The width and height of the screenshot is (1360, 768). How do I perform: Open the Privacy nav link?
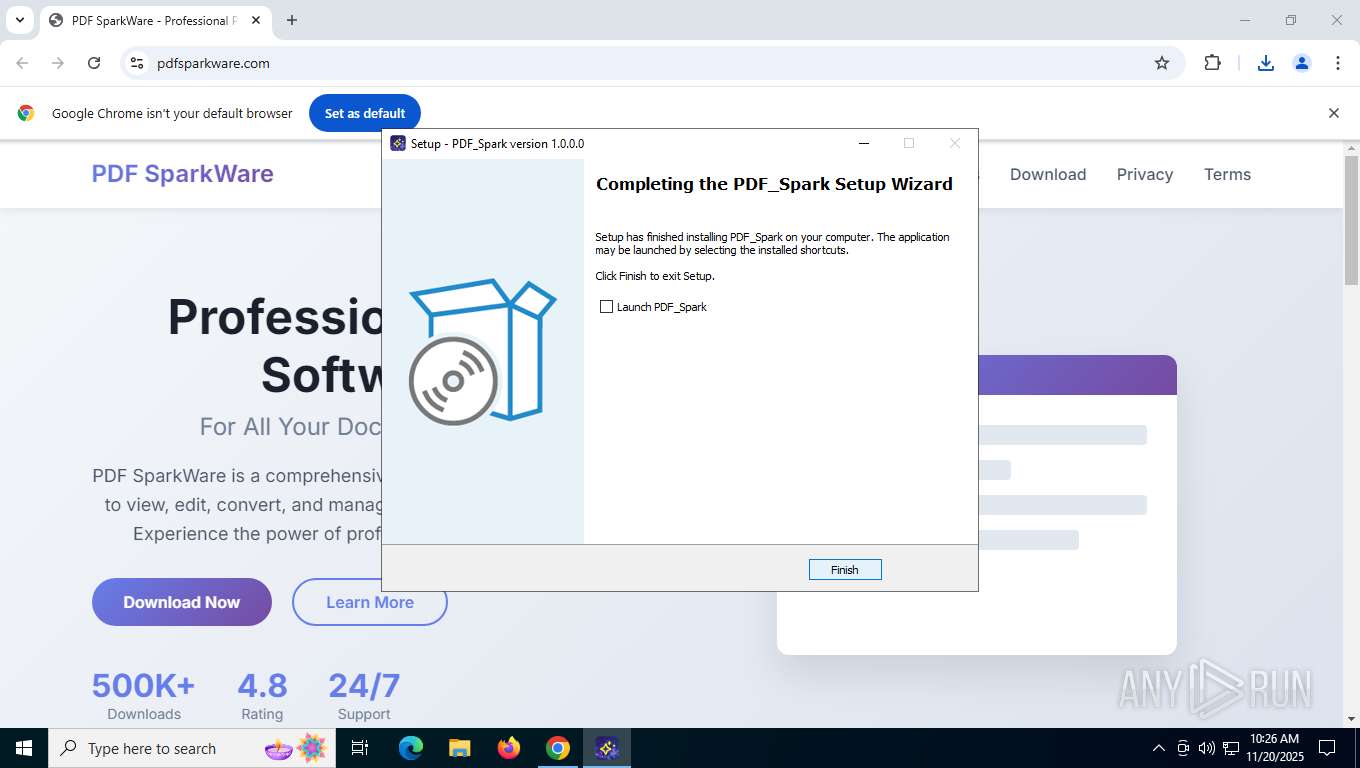point(1145,174)
